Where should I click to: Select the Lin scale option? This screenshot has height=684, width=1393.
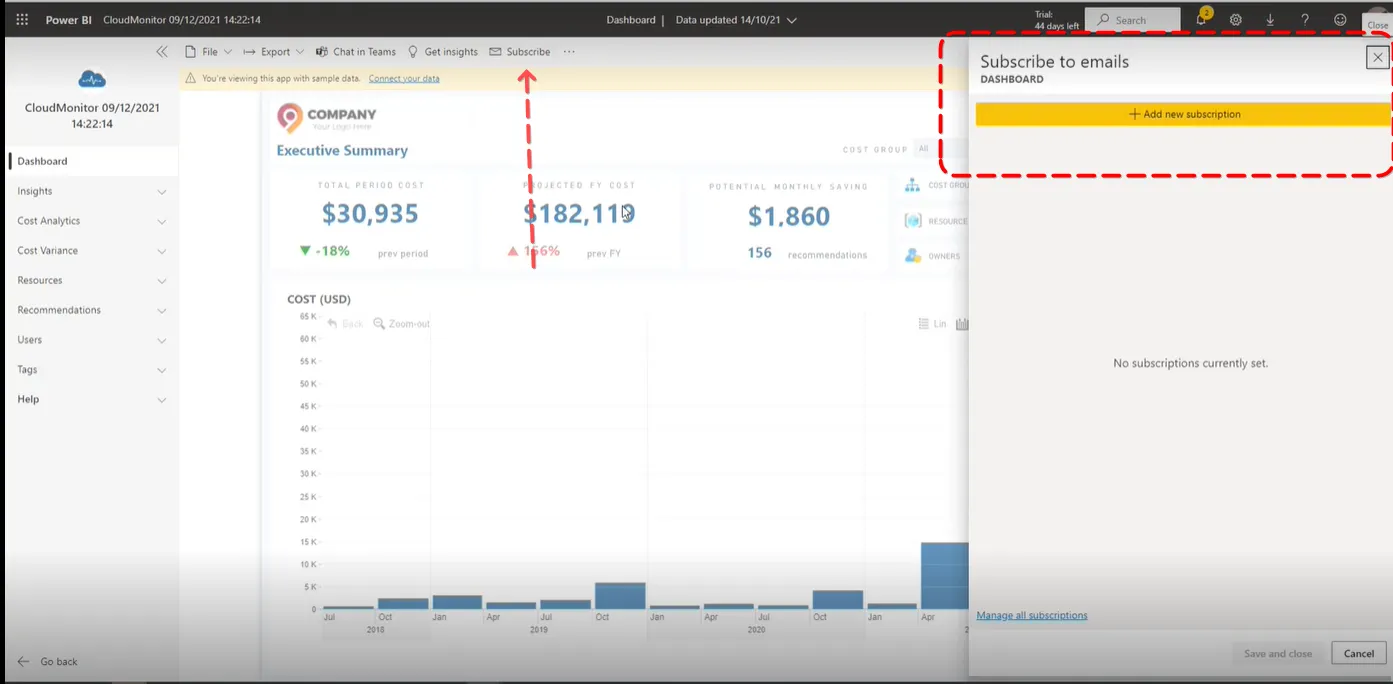[x=932, y=324]
